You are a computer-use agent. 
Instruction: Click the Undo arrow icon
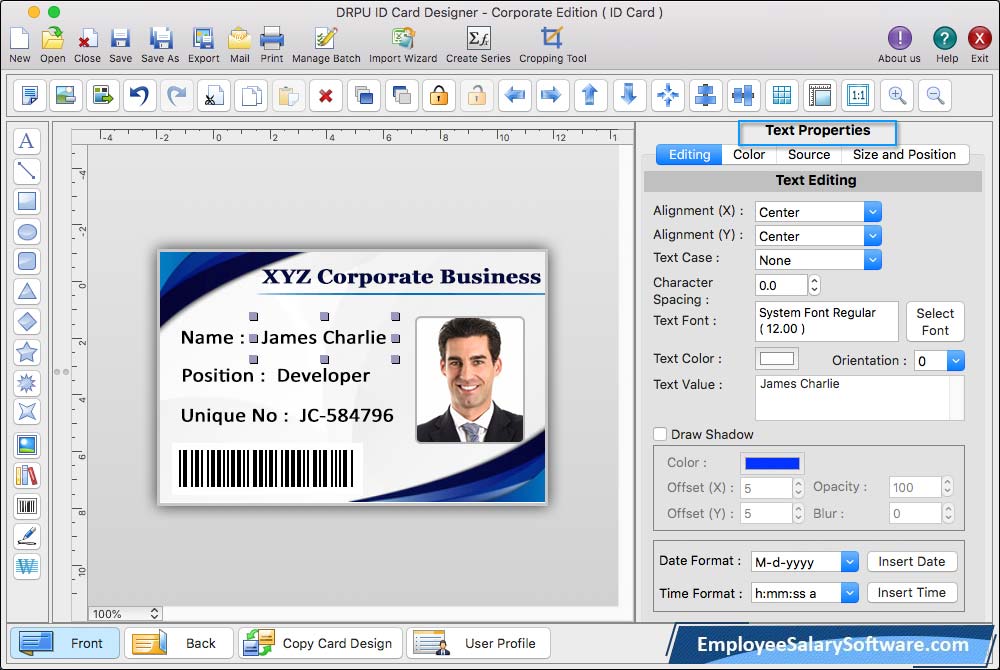coord(139,96)
